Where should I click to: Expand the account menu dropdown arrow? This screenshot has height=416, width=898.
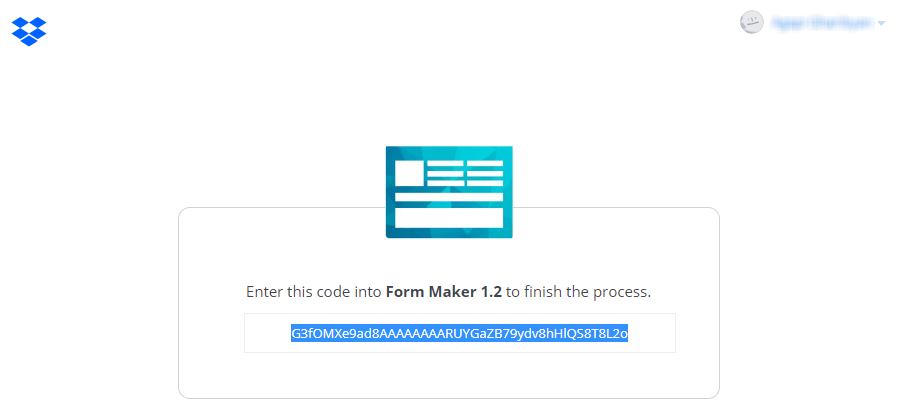(x=881, y=23)
